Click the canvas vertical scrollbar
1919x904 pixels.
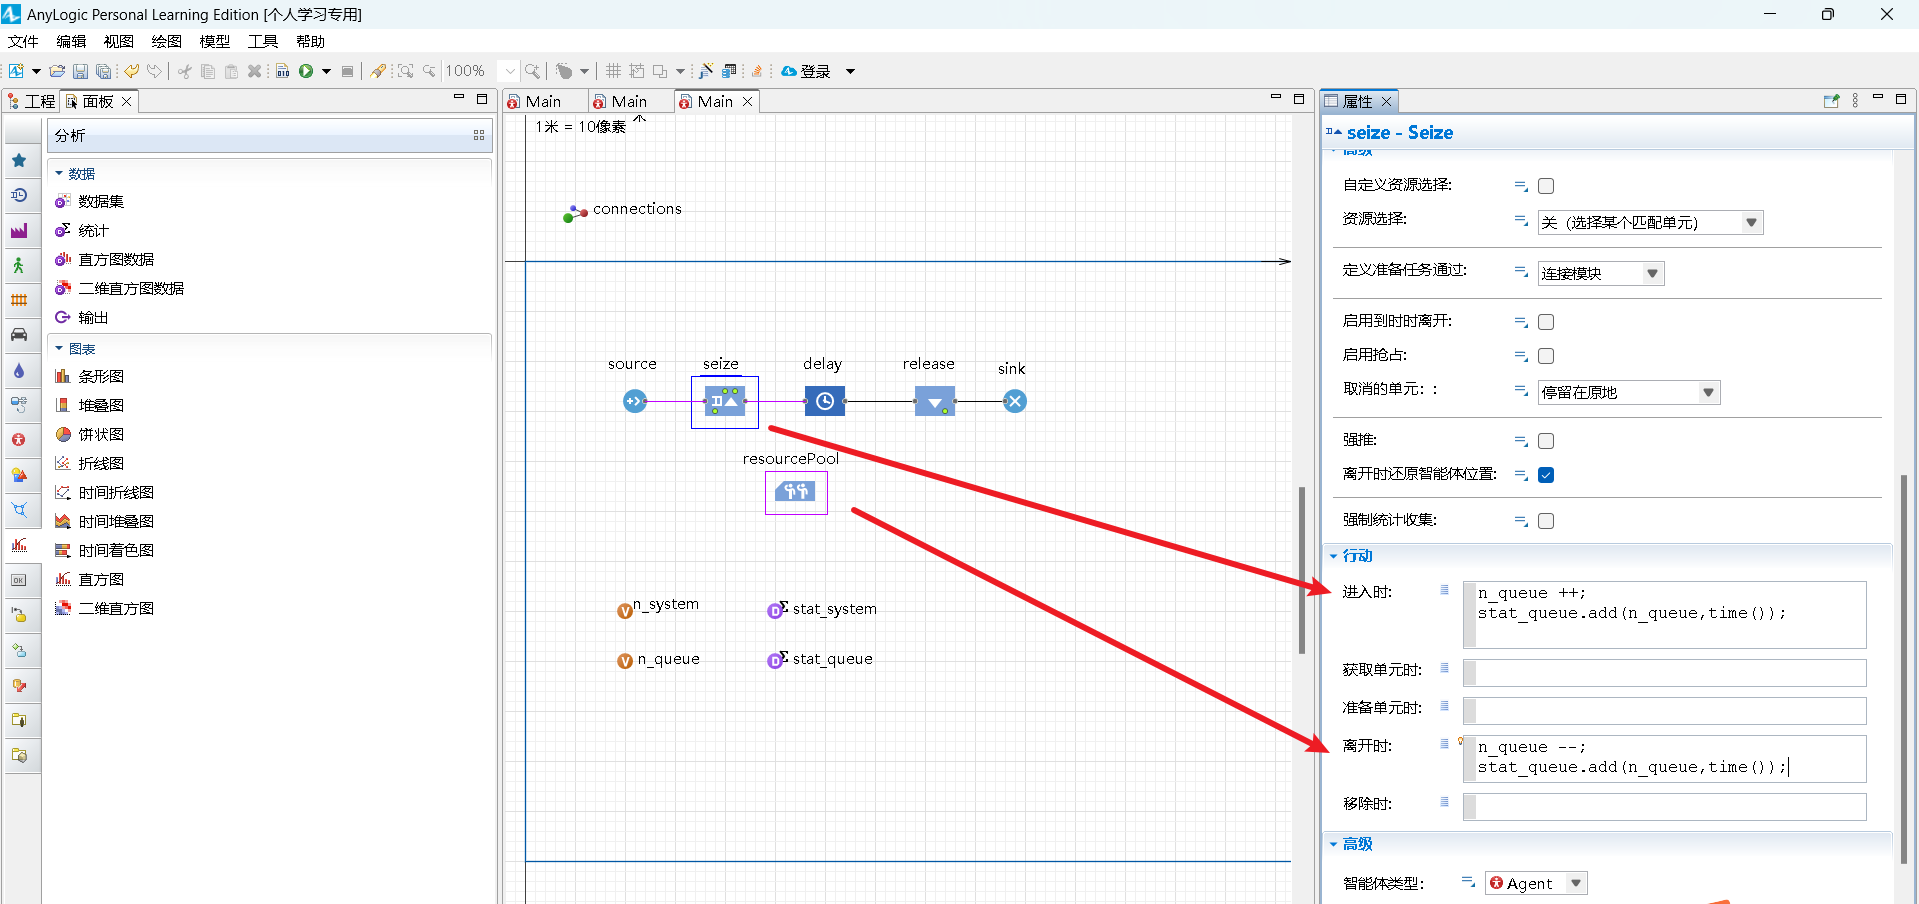click(1301, 570)
